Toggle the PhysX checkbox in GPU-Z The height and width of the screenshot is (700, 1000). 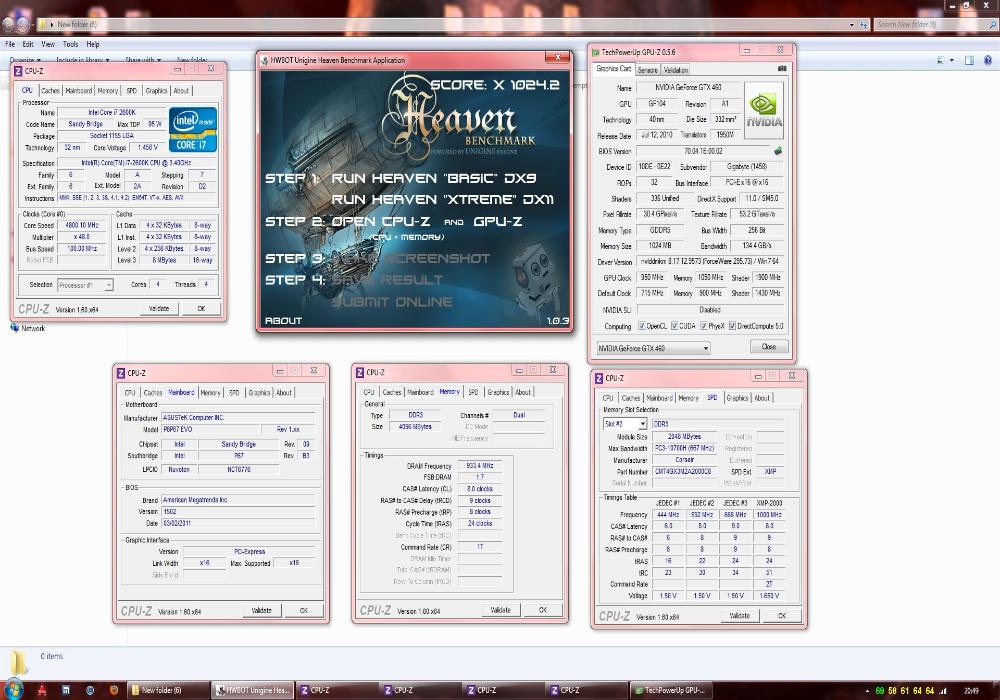(703, 326)
